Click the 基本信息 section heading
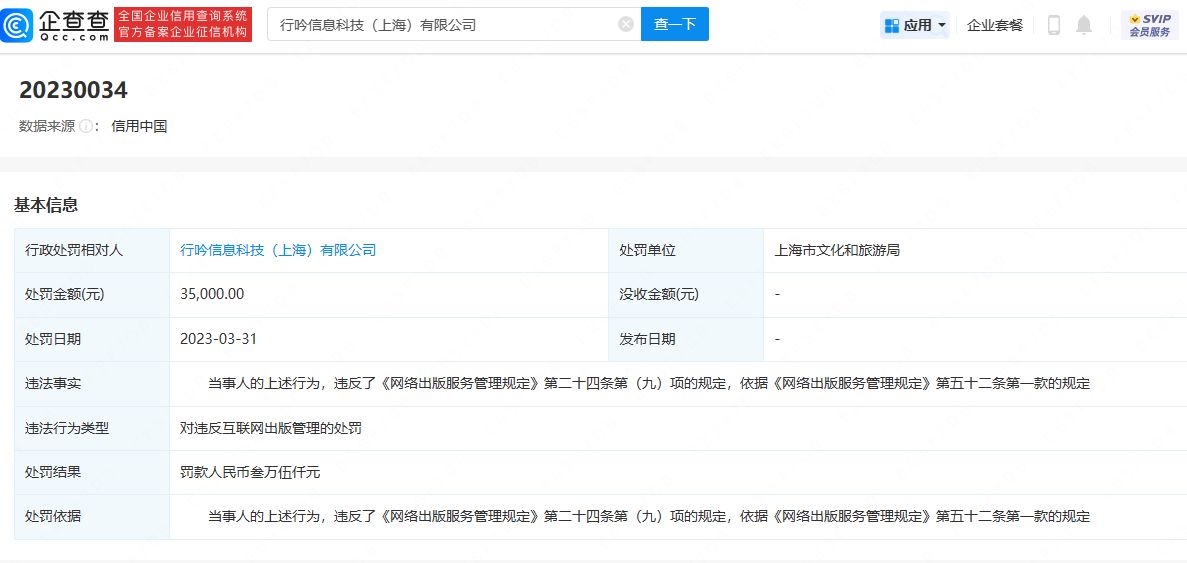 coord(46,204)
